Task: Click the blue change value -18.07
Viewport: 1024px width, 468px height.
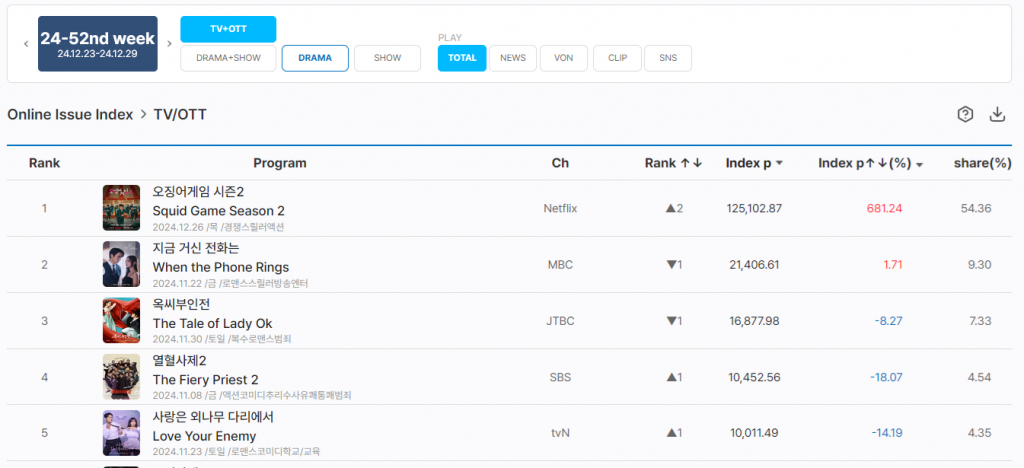Action: (886, 377)
